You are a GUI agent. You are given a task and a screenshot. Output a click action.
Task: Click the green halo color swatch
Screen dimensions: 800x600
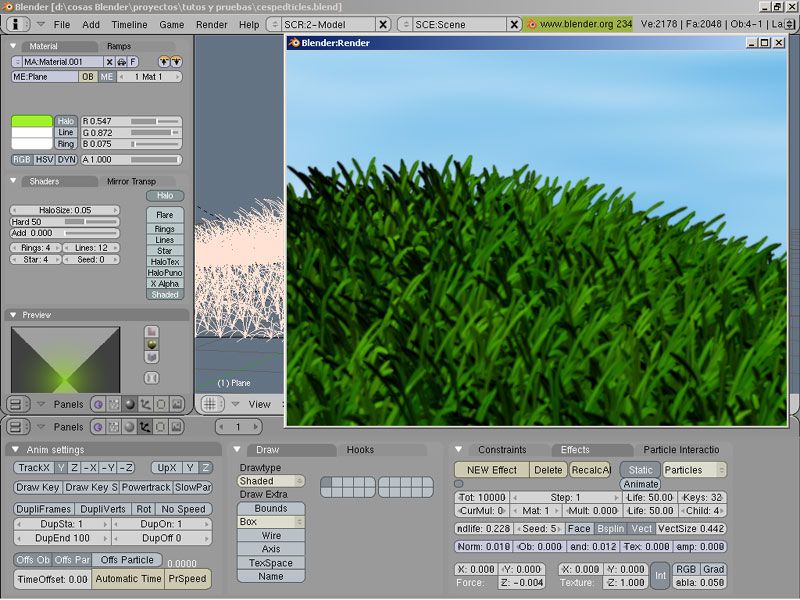click(32, 121)
